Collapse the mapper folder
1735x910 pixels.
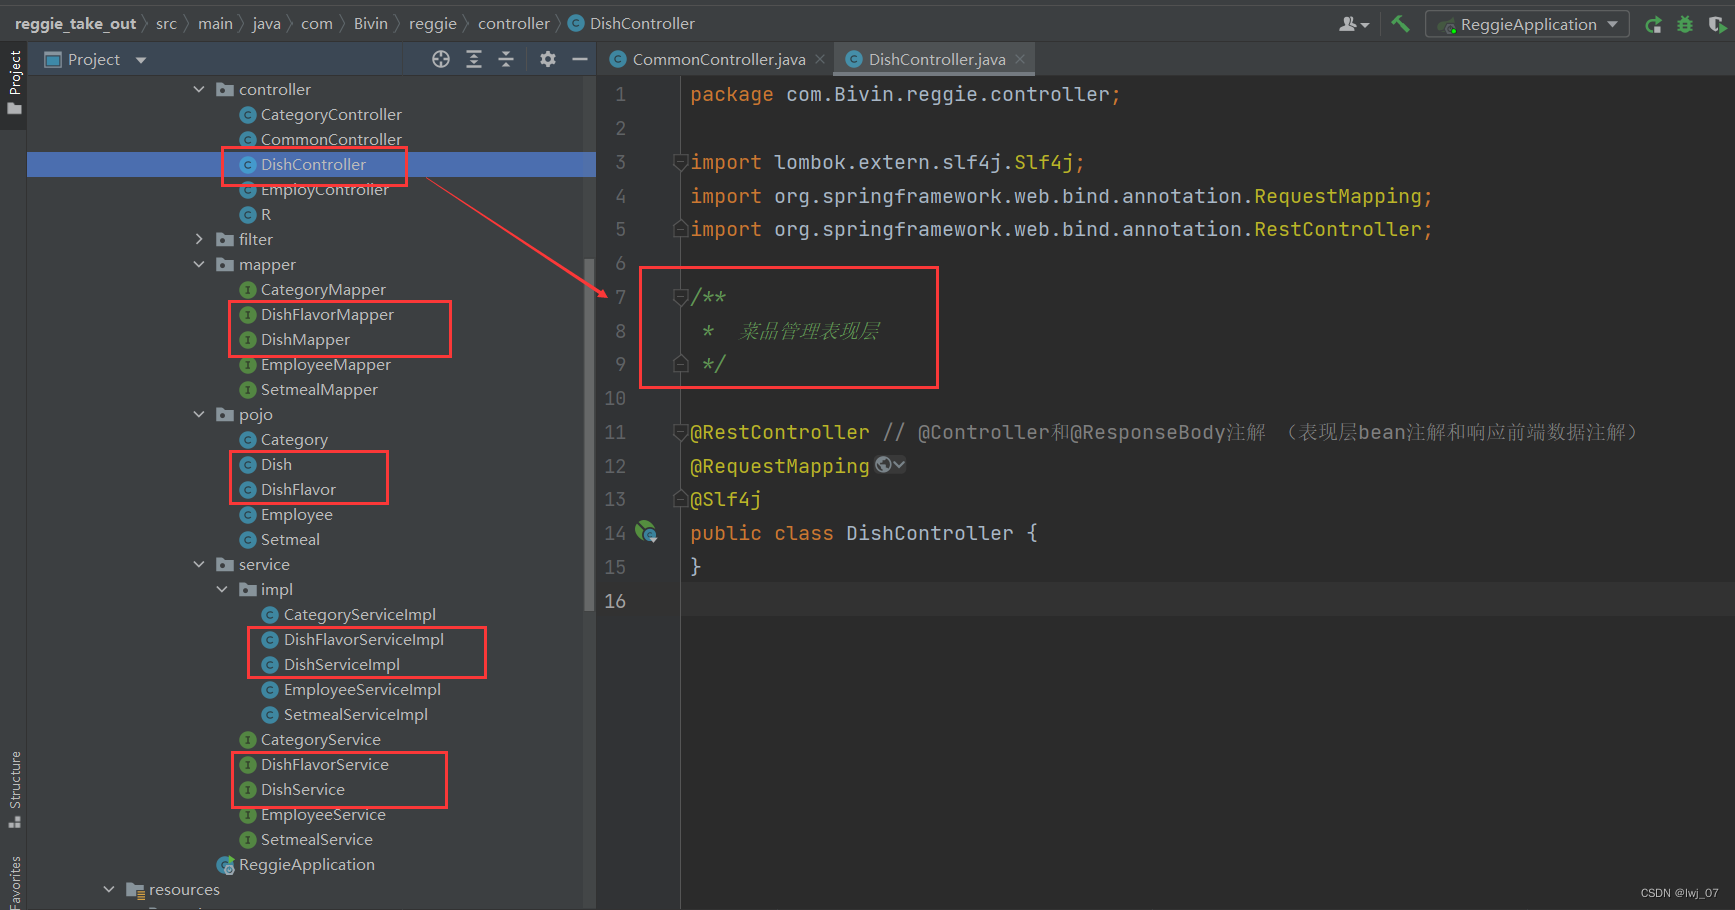click(x=199, y=264)
